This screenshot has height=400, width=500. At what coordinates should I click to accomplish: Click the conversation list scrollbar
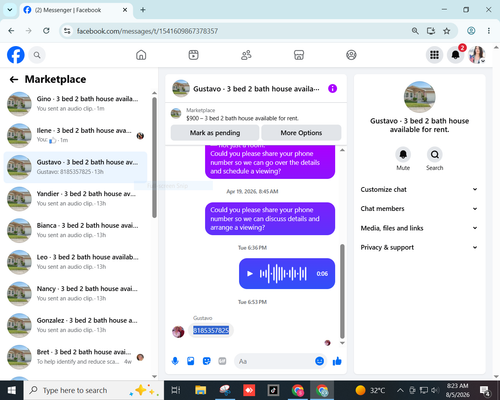click(154, 157)
